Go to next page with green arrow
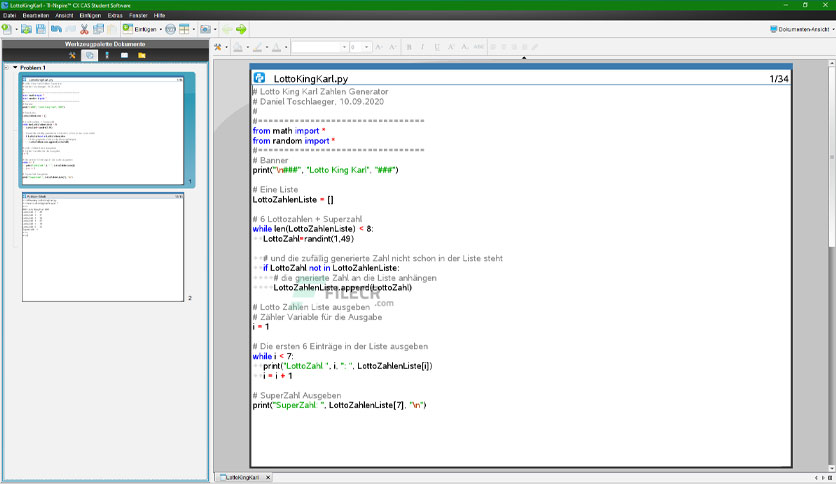Screen dimensions: 836x484 [241, 29]
